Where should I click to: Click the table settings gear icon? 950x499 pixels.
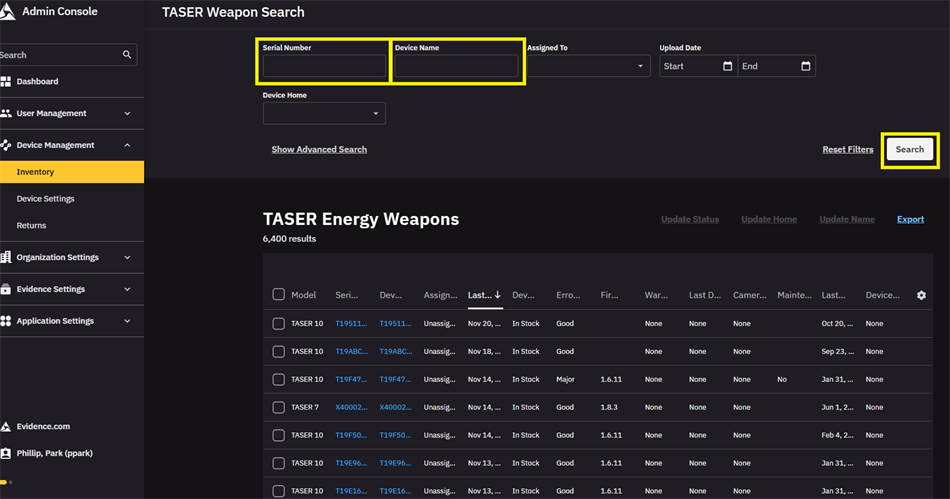click(x=922, y=295)
